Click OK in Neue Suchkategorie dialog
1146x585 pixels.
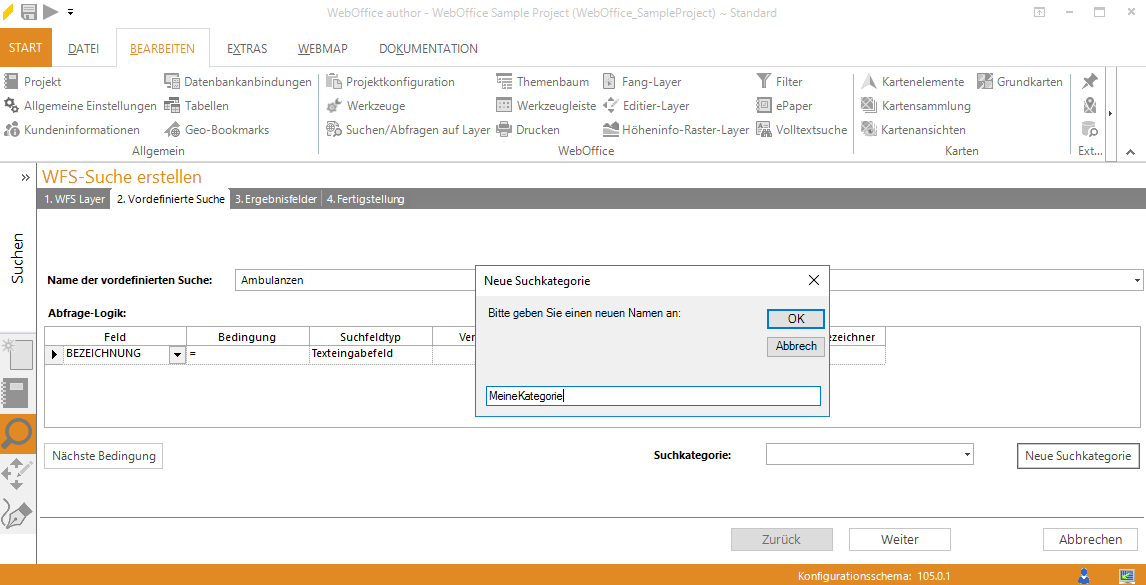795,319
